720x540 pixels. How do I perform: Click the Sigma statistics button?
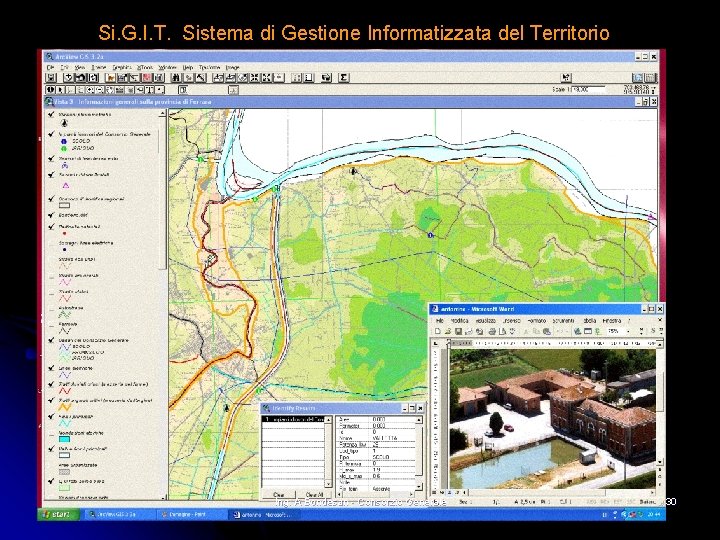pyautogui.click(x=343, y=78)
